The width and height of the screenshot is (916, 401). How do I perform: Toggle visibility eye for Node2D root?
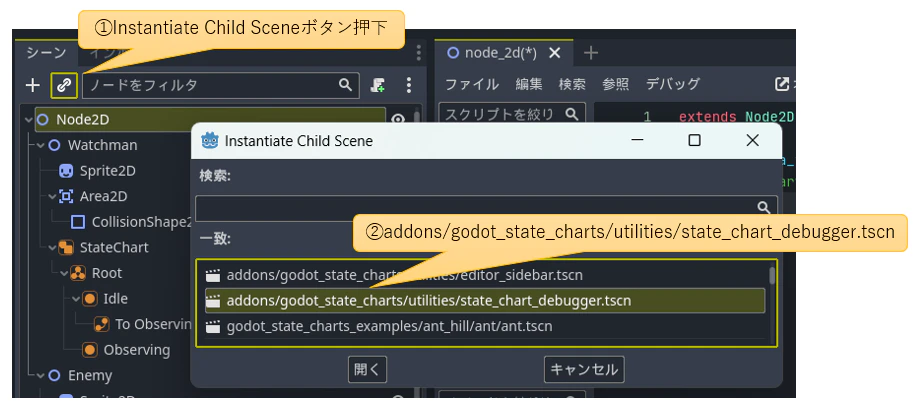pyautogui.click(x=398, y=120)
